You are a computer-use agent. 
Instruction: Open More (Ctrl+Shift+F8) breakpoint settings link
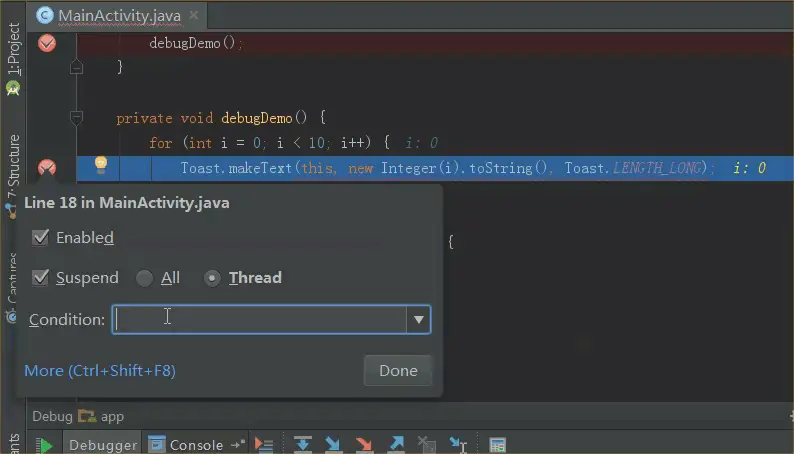coord(100,370)
